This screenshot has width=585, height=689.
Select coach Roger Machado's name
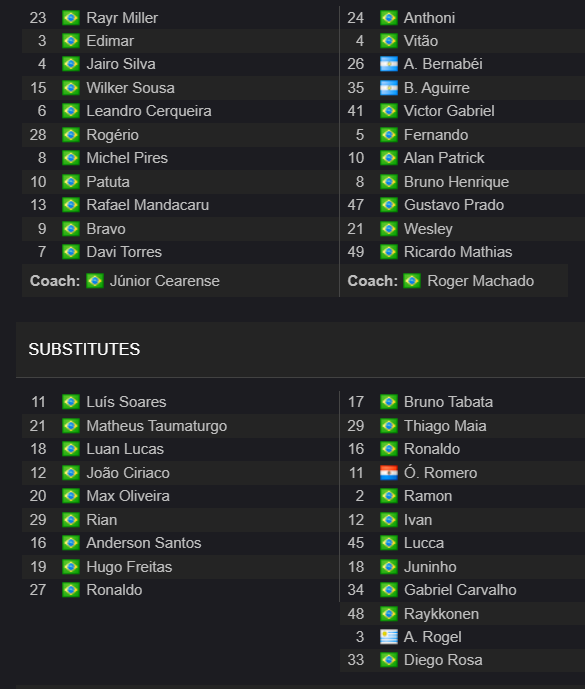[480, 281]
